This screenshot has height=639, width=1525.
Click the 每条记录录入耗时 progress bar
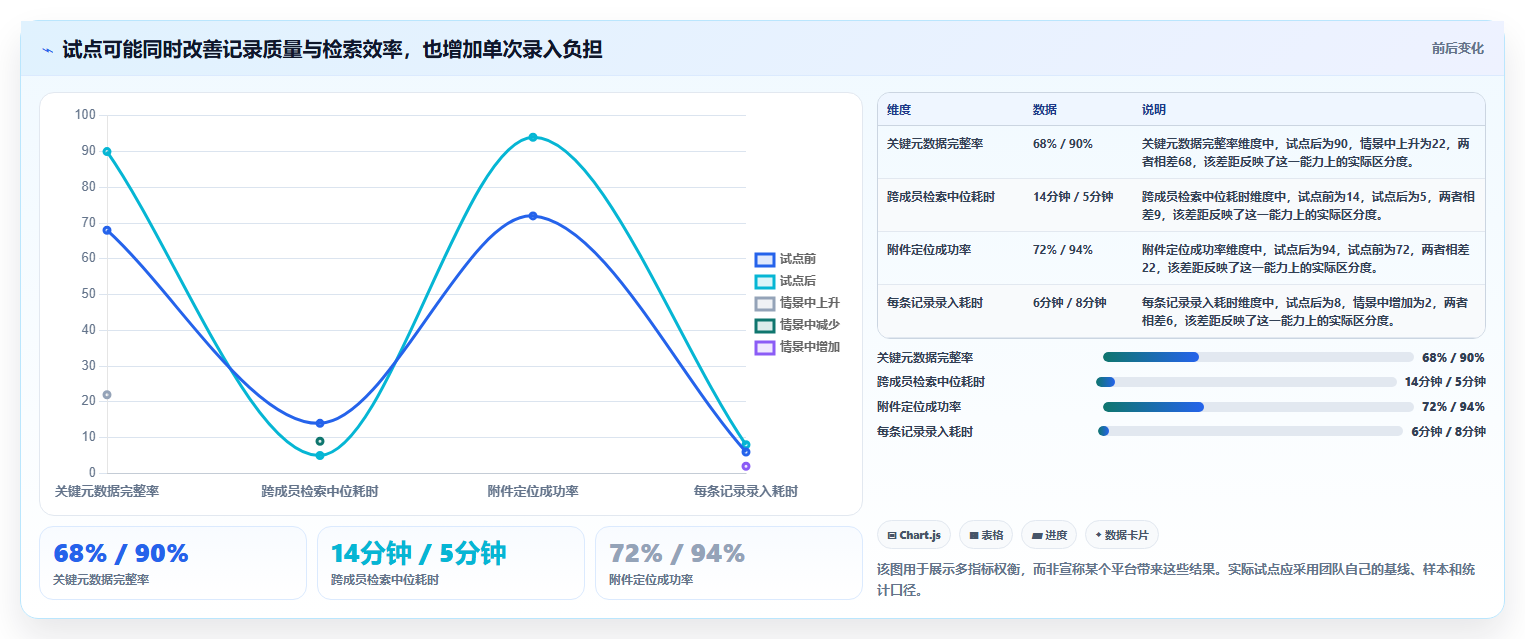pyautogui.click(x=1250, y=431)
